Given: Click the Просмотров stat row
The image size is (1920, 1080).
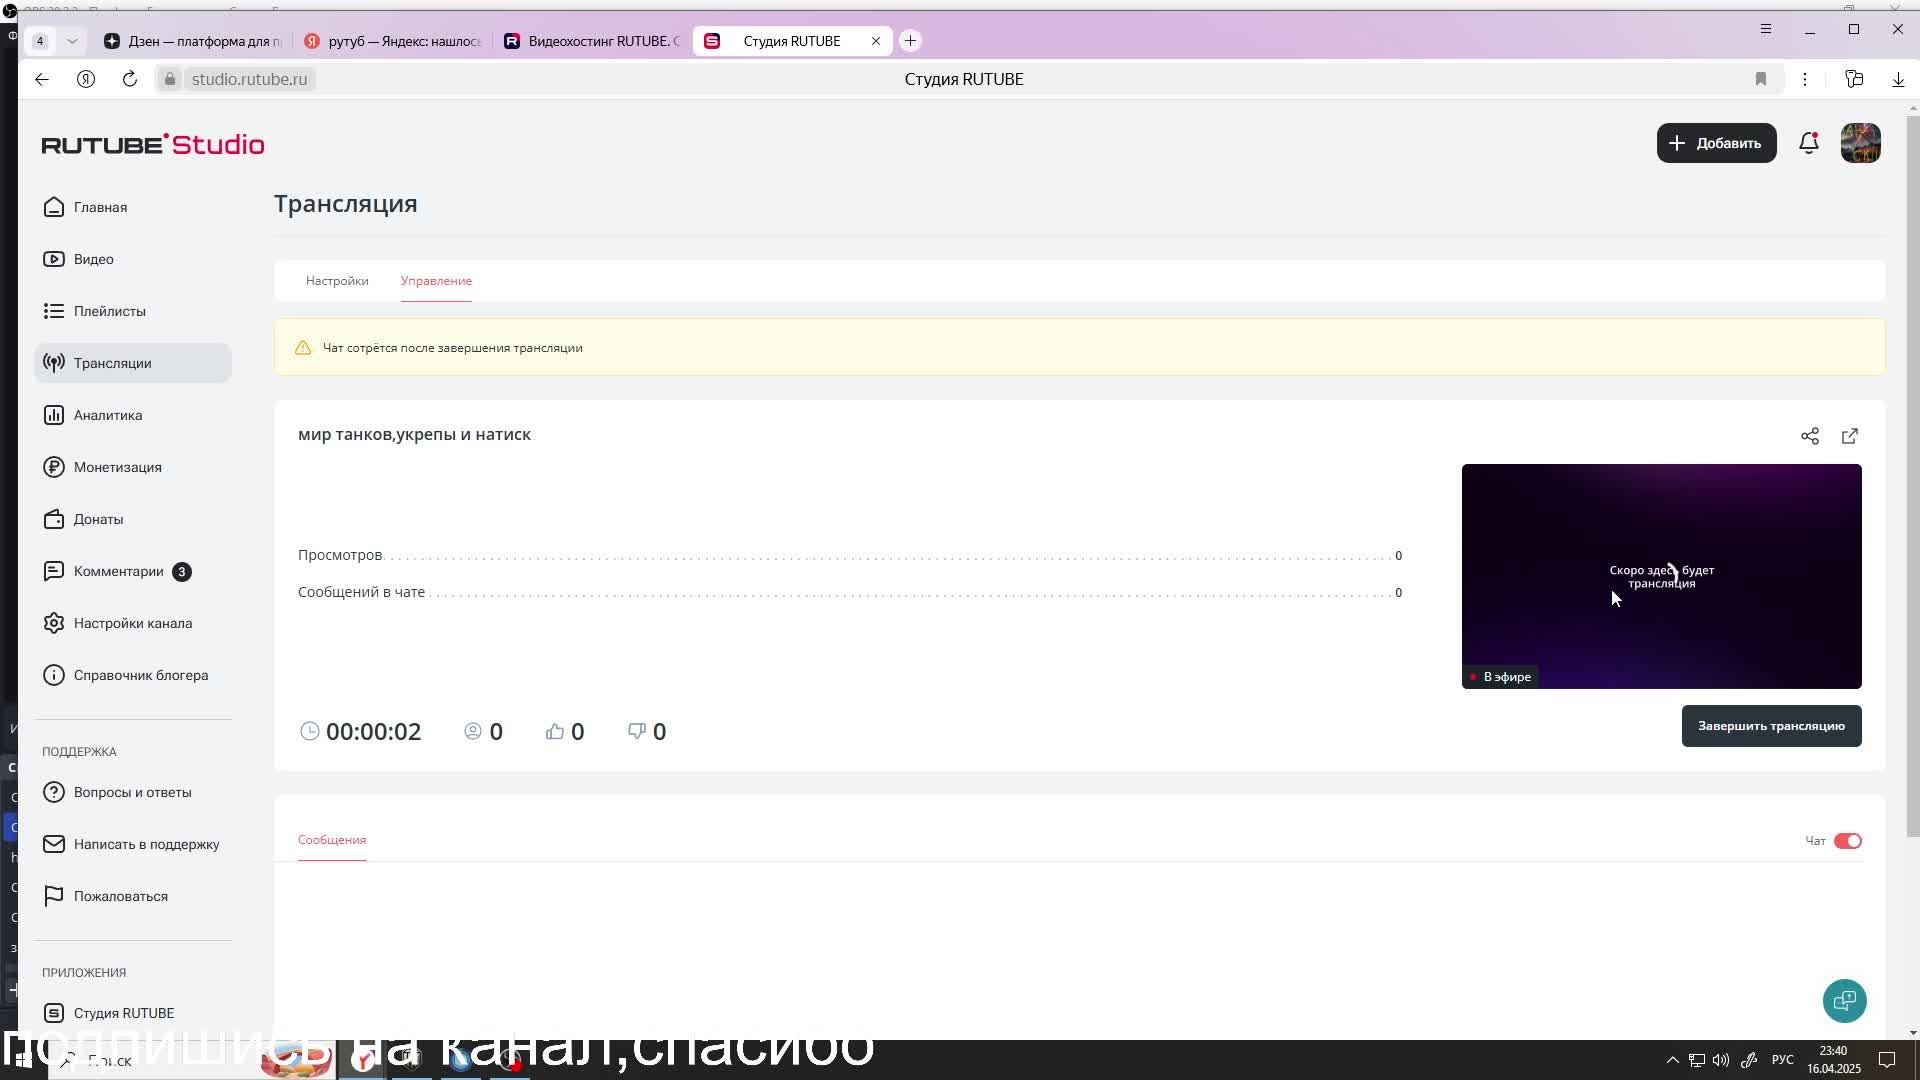Looking at the screenshot, I should [x=850, y=555].
